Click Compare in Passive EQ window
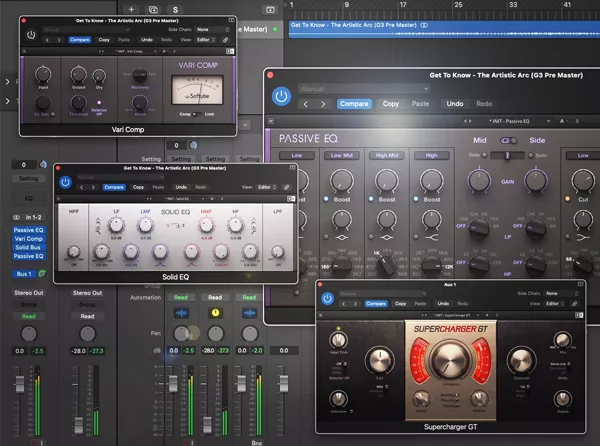The image size is (600, 446). click(354, 104)
